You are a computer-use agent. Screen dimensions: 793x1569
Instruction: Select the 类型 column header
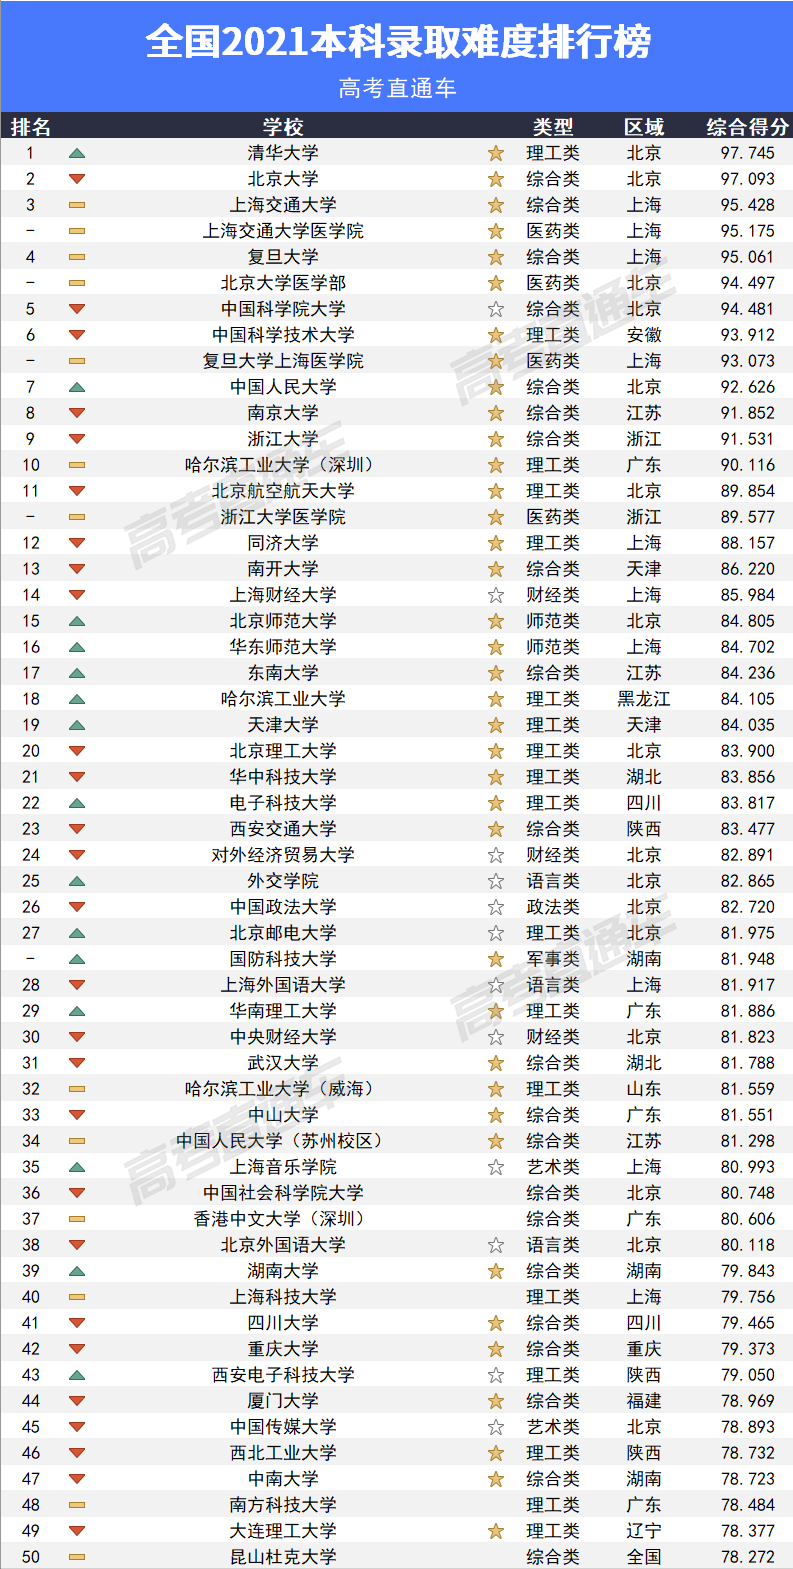(x=553, y=127)
